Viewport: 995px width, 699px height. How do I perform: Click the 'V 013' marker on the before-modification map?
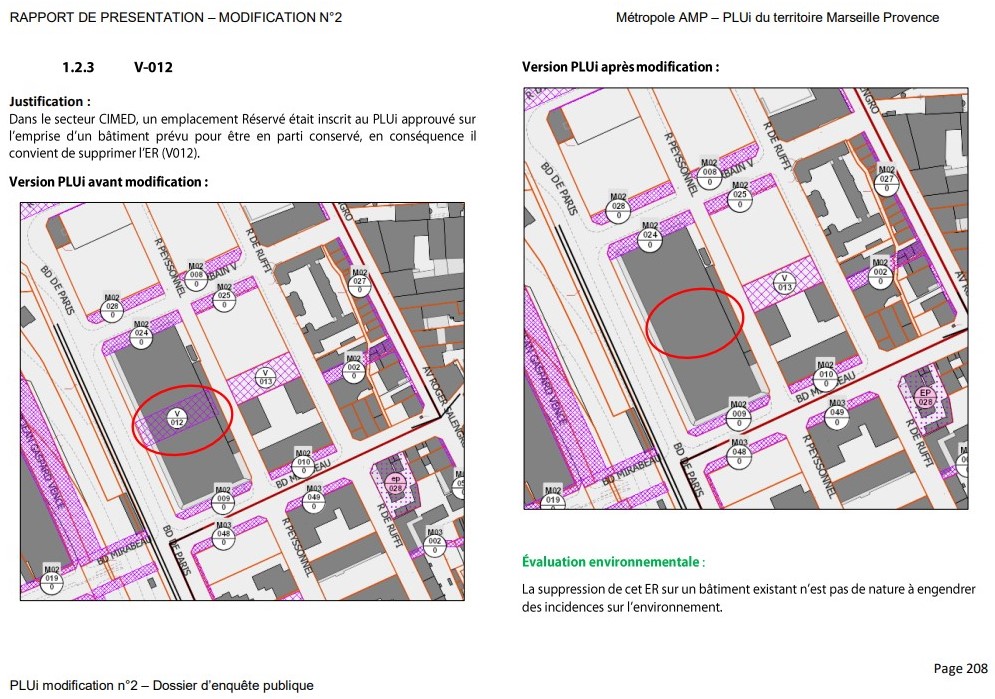(x=265, y=377)
